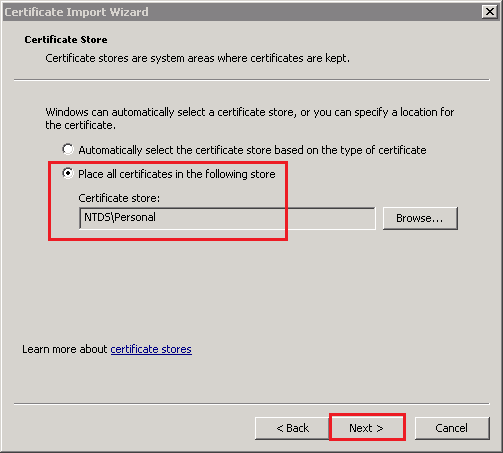Click the Automatically select option label text

coord(252,150)
